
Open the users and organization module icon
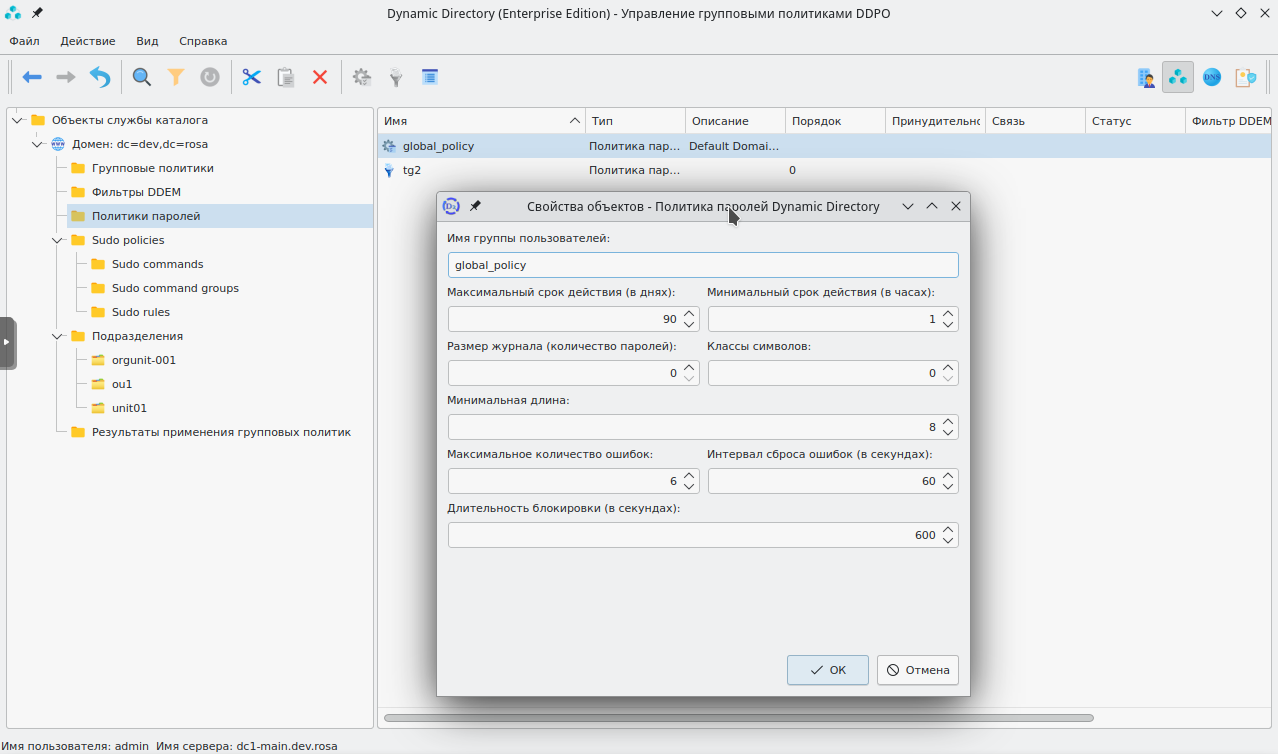click(x=1146, y=77)
